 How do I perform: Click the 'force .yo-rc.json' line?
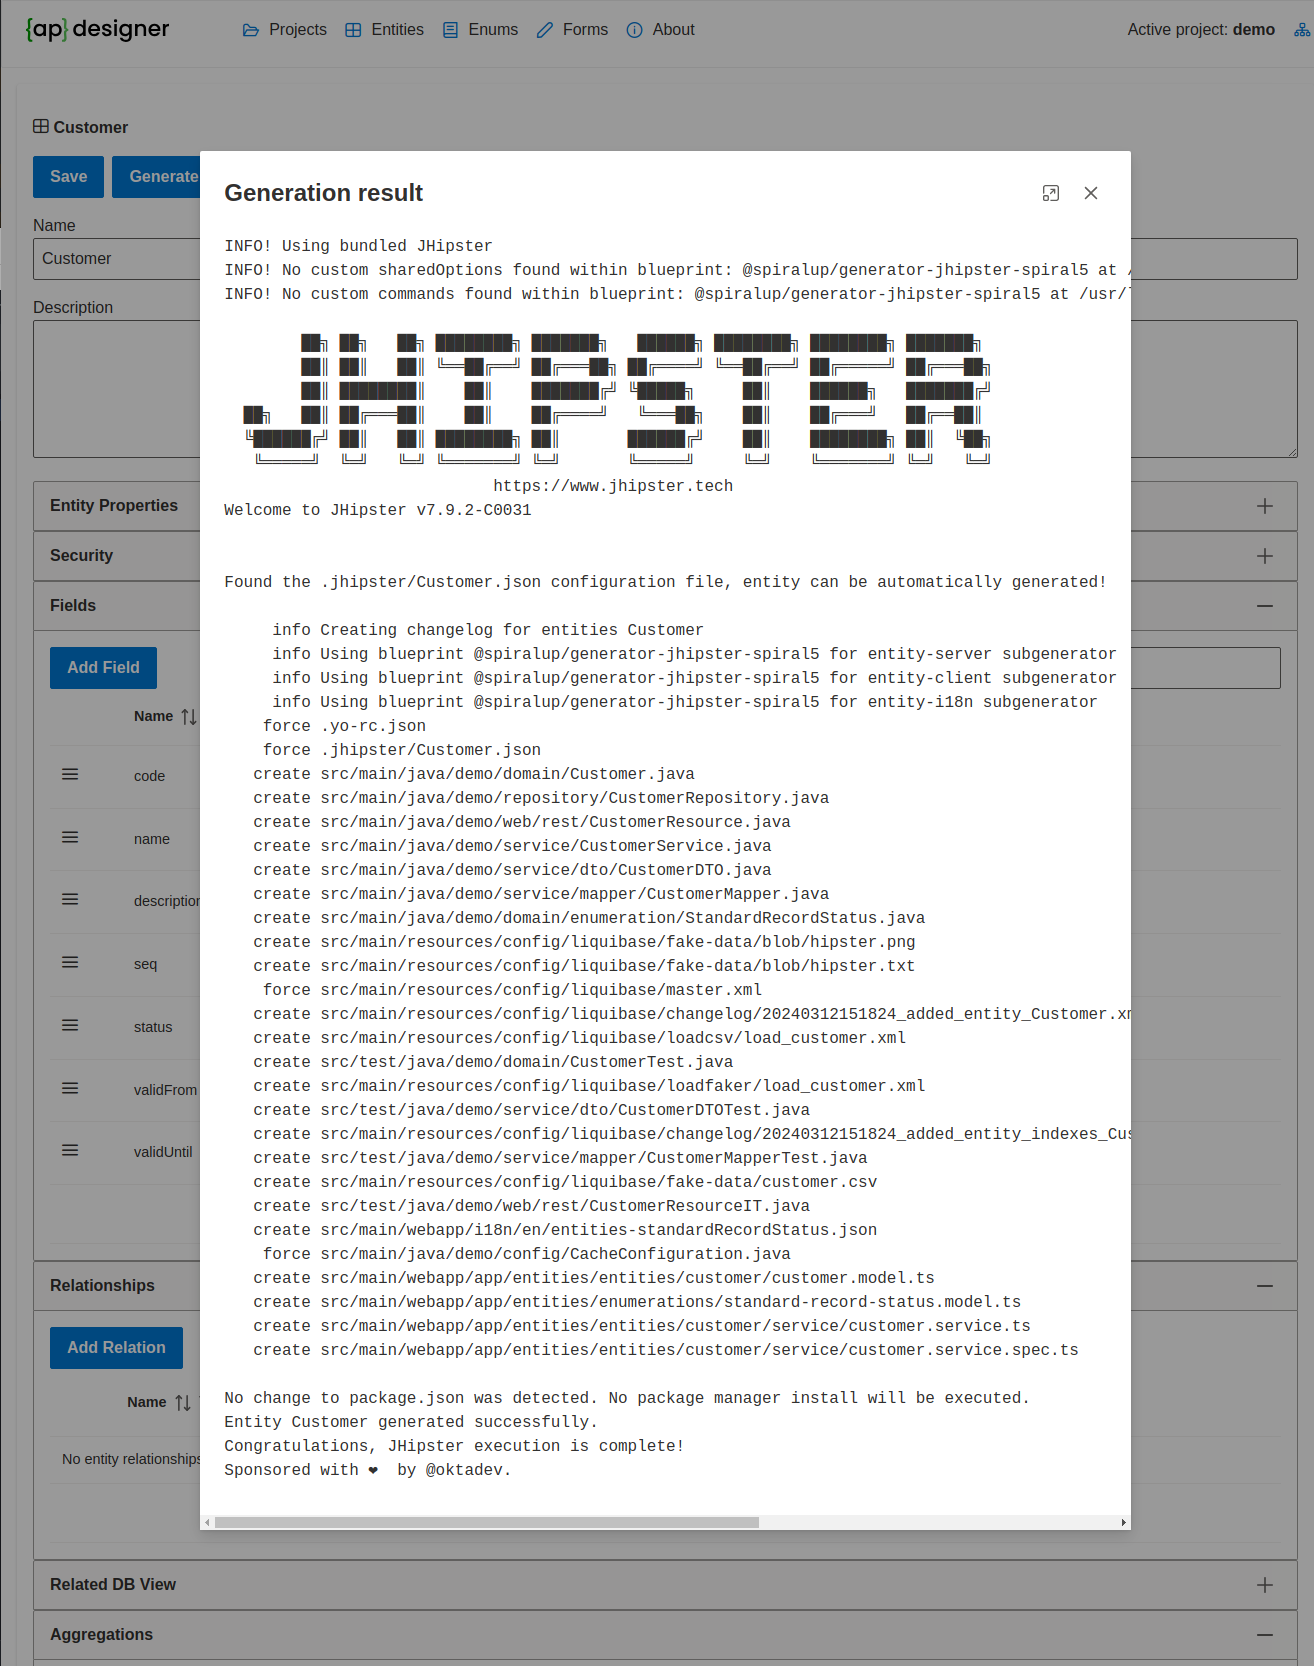(344, 726)
